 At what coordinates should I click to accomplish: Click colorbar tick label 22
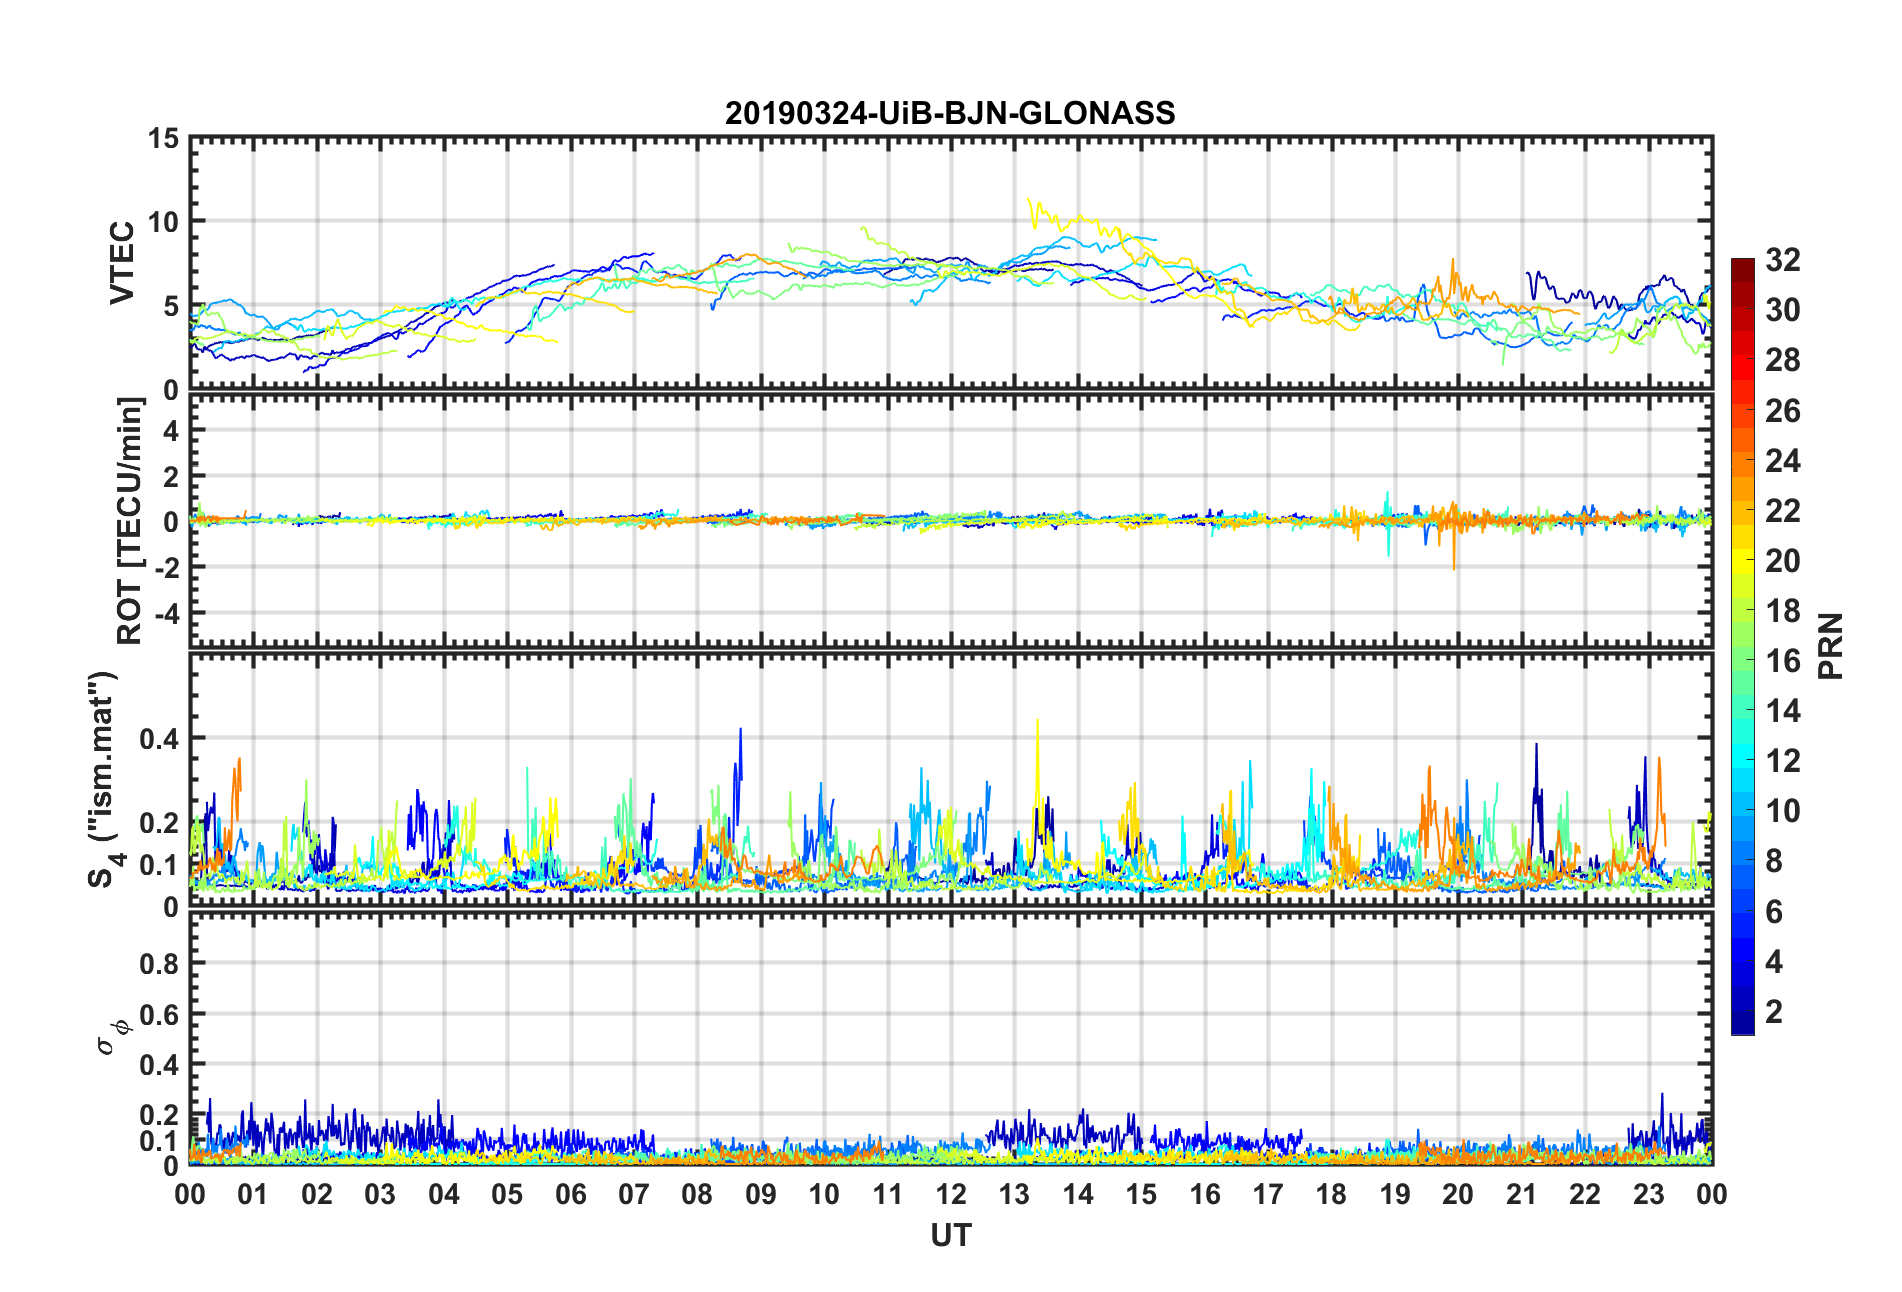point(1783,510)
